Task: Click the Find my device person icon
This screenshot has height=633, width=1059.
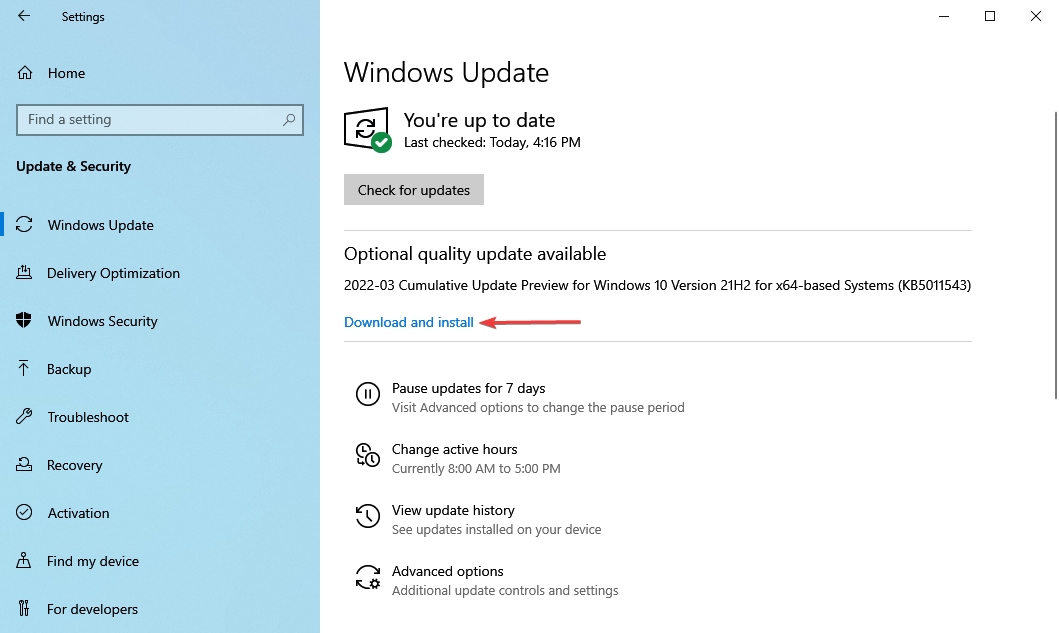Action: coord(24,560)
